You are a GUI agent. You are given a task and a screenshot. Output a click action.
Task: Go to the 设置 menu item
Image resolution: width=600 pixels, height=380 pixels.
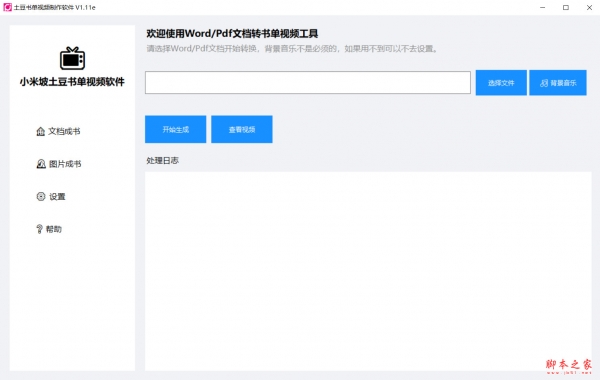point(51,197)
